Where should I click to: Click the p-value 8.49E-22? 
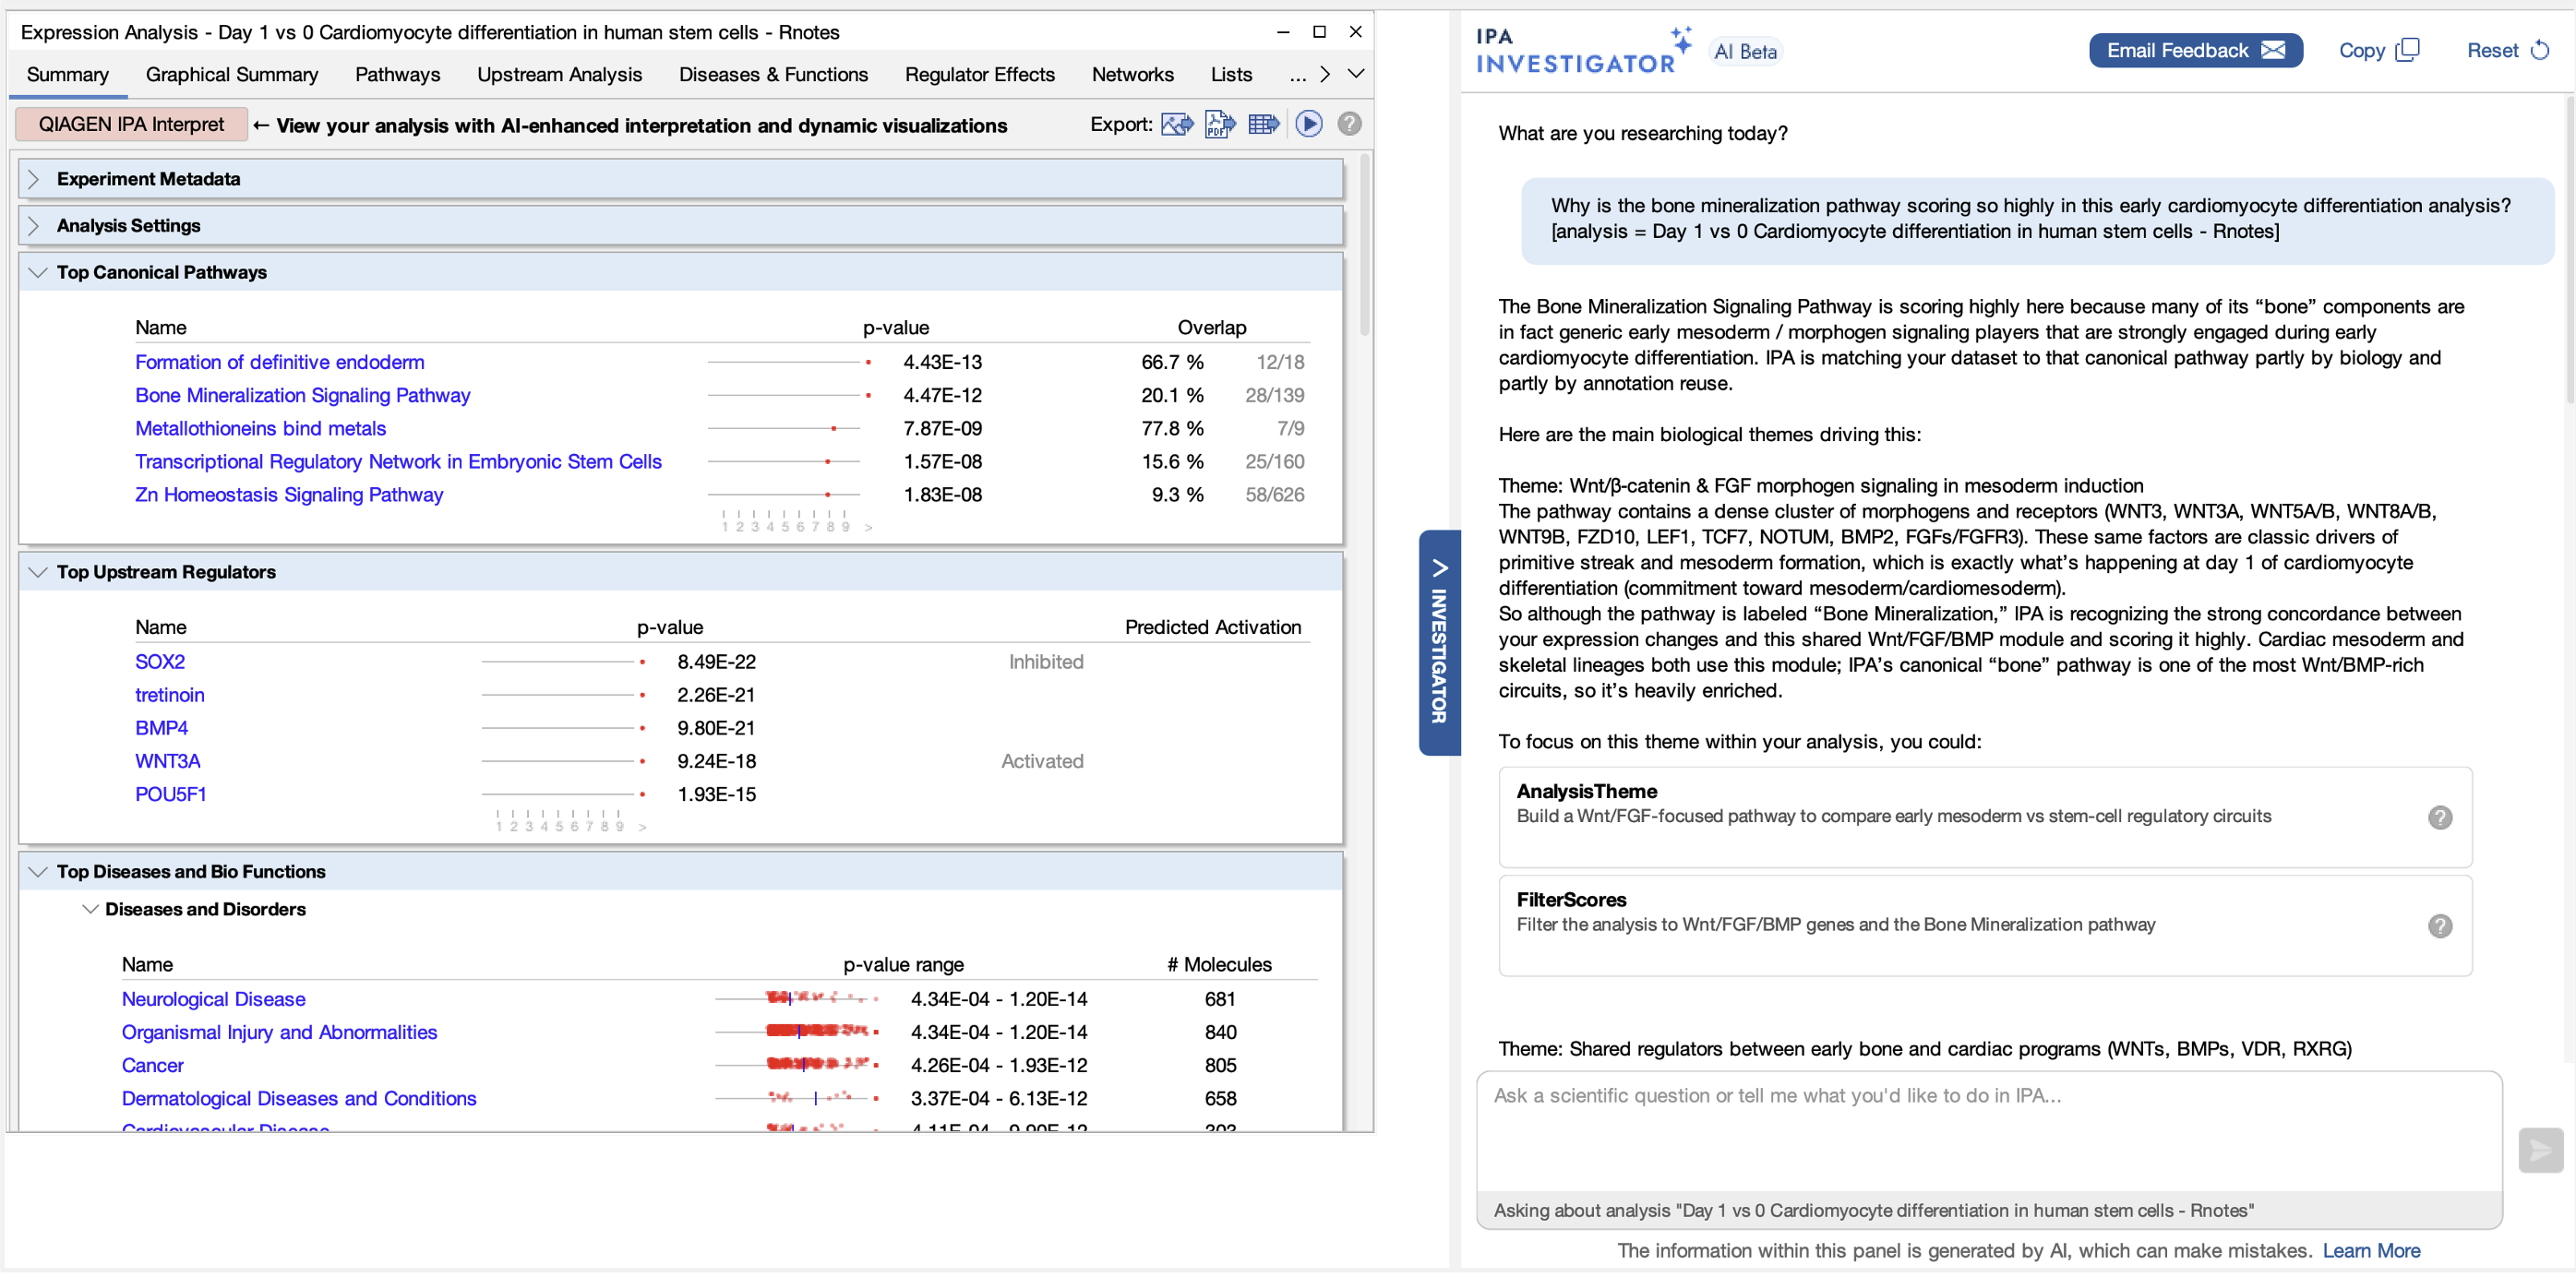716,663
